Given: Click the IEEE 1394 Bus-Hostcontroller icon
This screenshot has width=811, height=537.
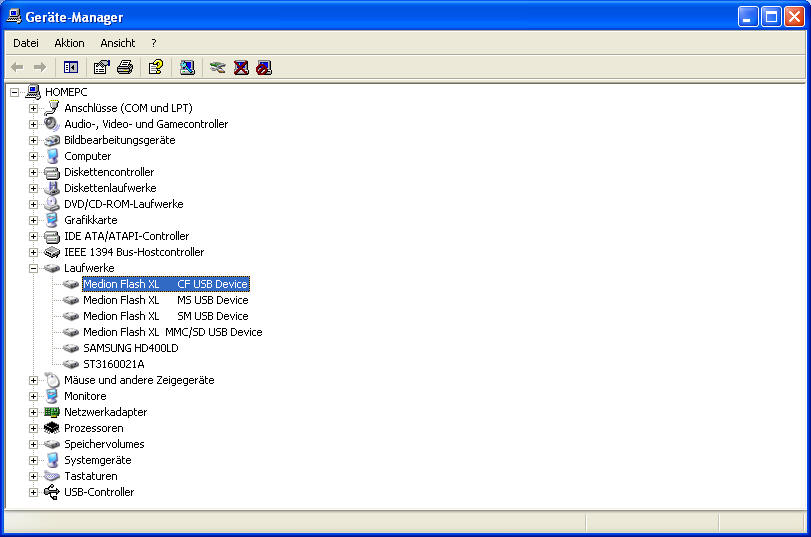Looking at the screenshot, I should click(52, 252).
